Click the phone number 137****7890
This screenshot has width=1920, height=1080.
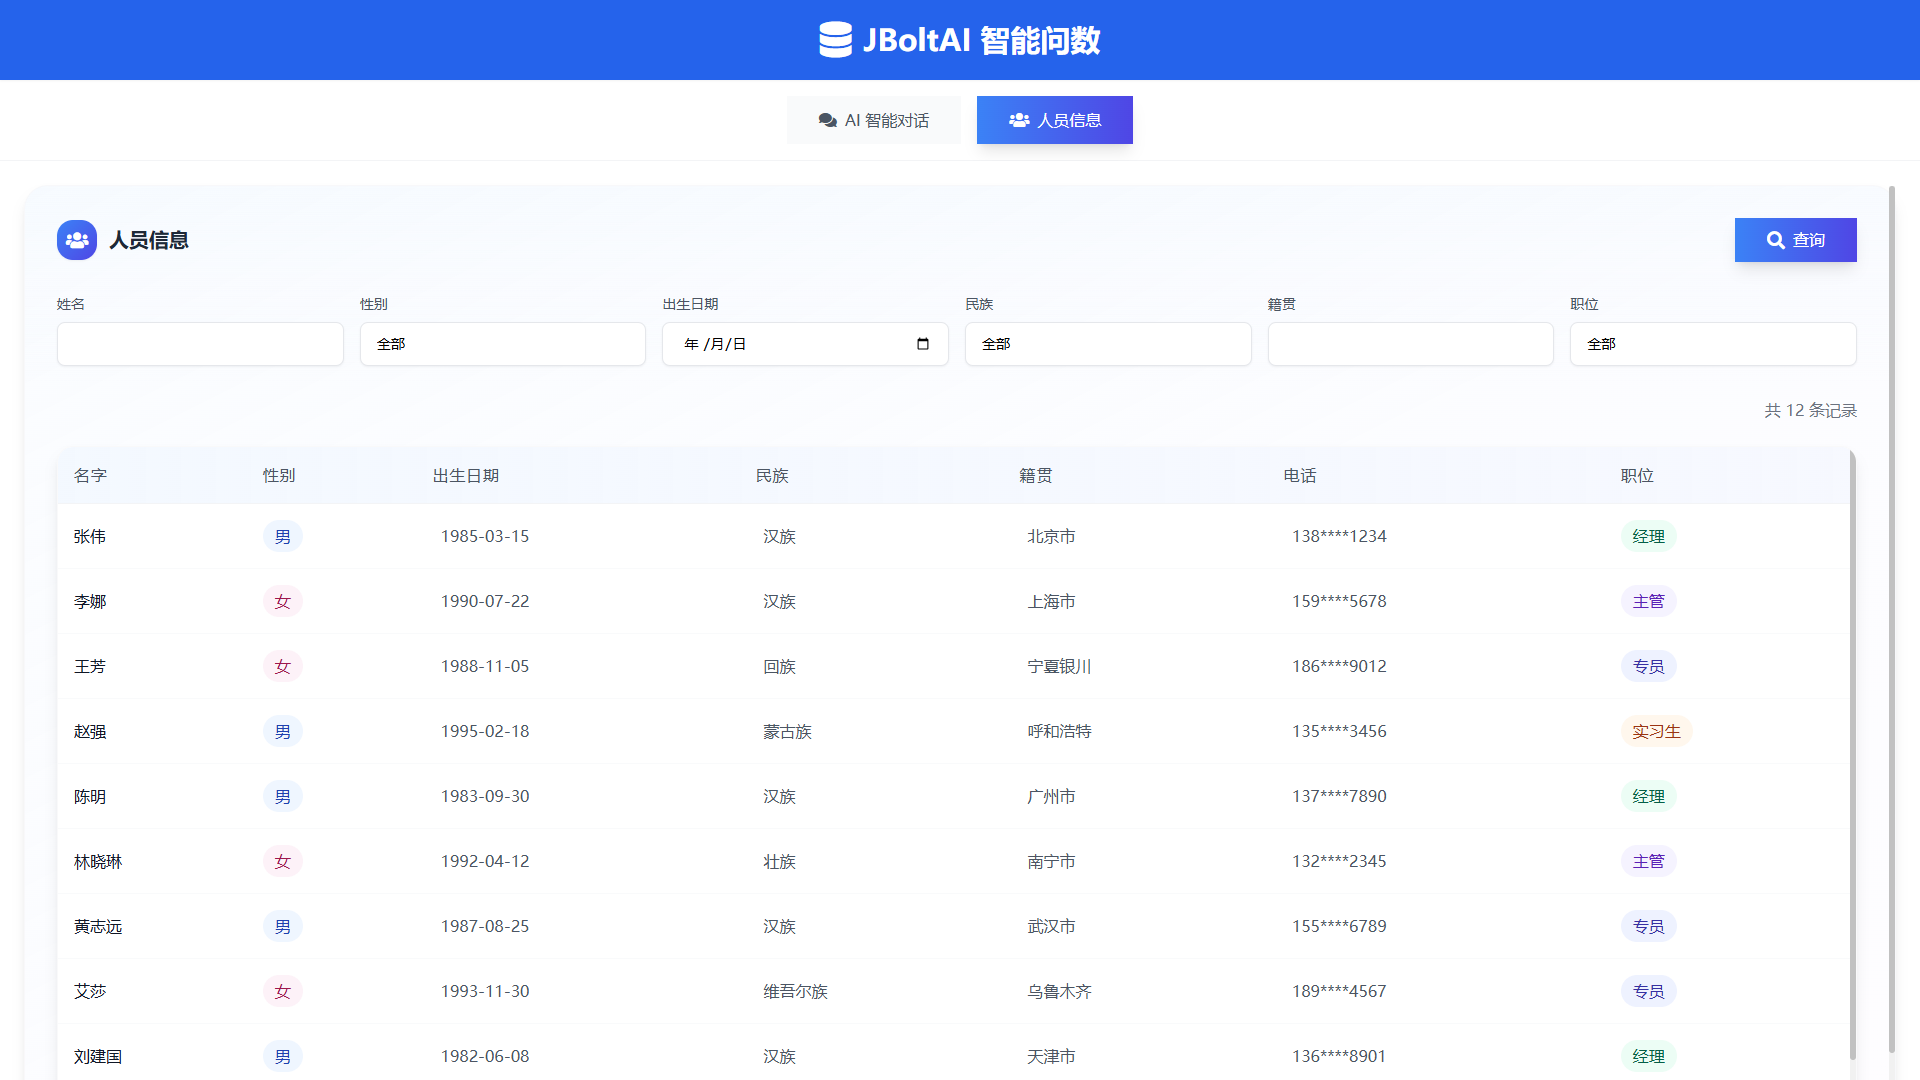point(1339,797)
